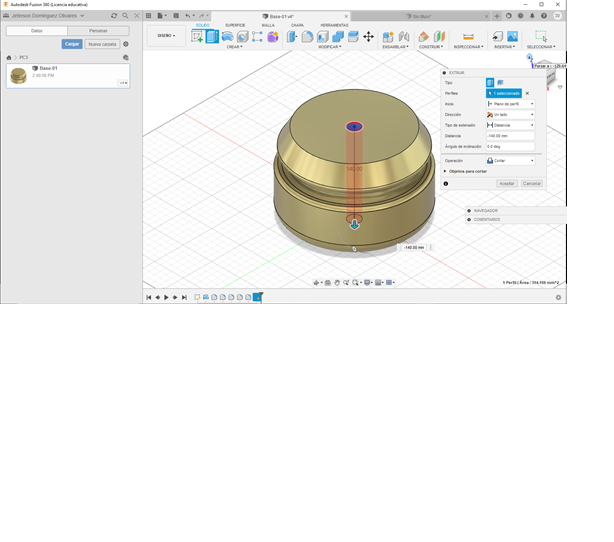Image resolution: width=614 pixels, height=542 pixels.
Task: Click the Pan hand icon in navigation bar
Action: point(337,282)
